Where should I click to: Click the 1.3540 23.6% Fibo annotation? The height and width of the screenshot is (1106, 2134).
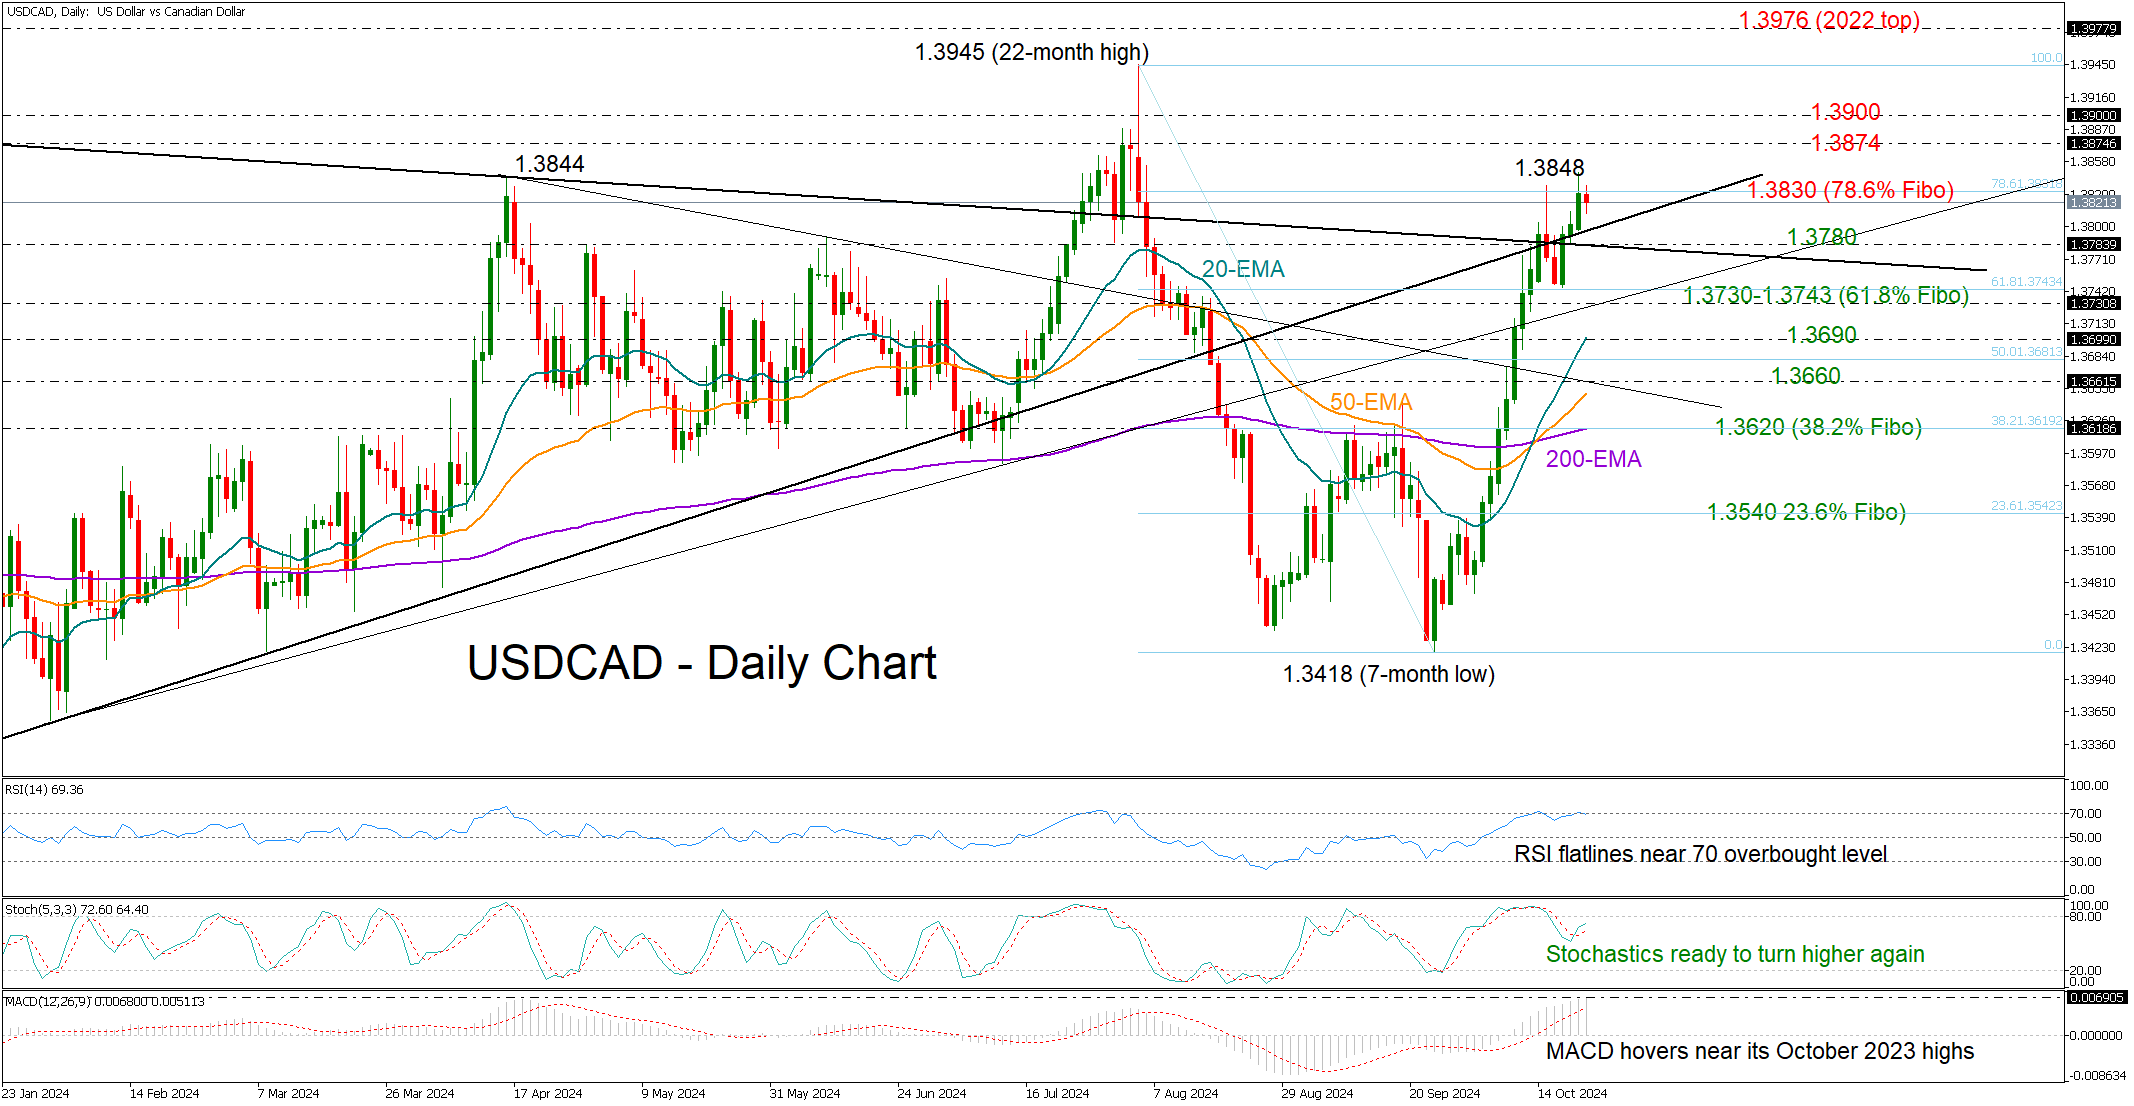[x=1805, y=512]
